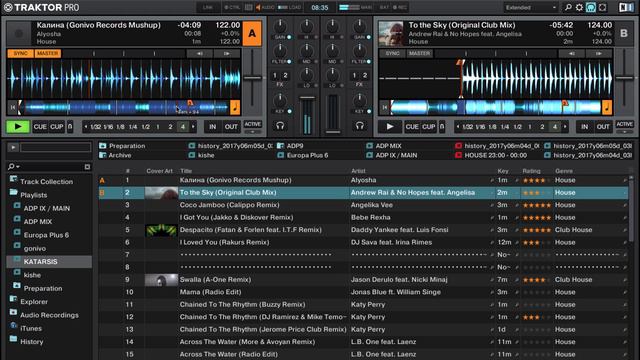
Task: Open the Extended layout dropdown
Action: [x=530, y=7]
